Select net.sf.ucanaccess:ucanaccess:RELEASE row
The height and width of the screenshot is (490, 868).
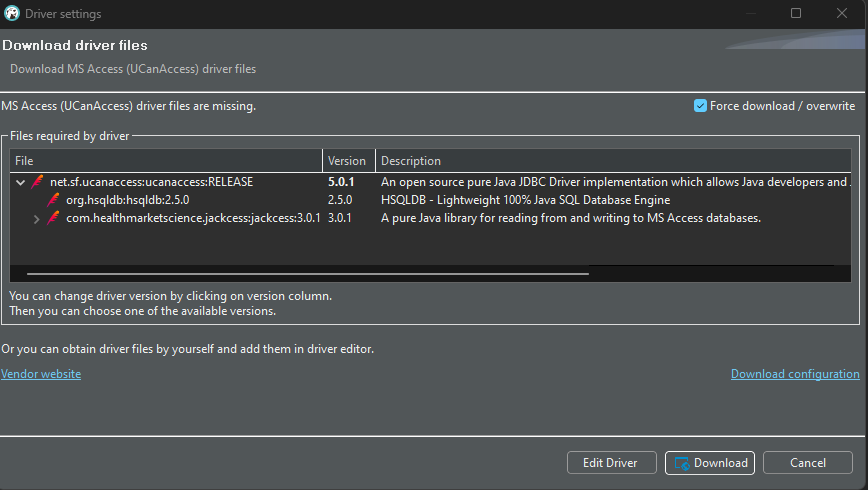pos(431,182)
